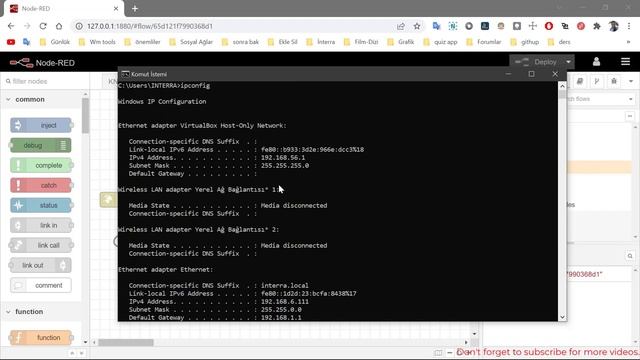Select the inject node in palette
Image resolution: width=640 pixels, height=360 pixels.
click(41, 125)
